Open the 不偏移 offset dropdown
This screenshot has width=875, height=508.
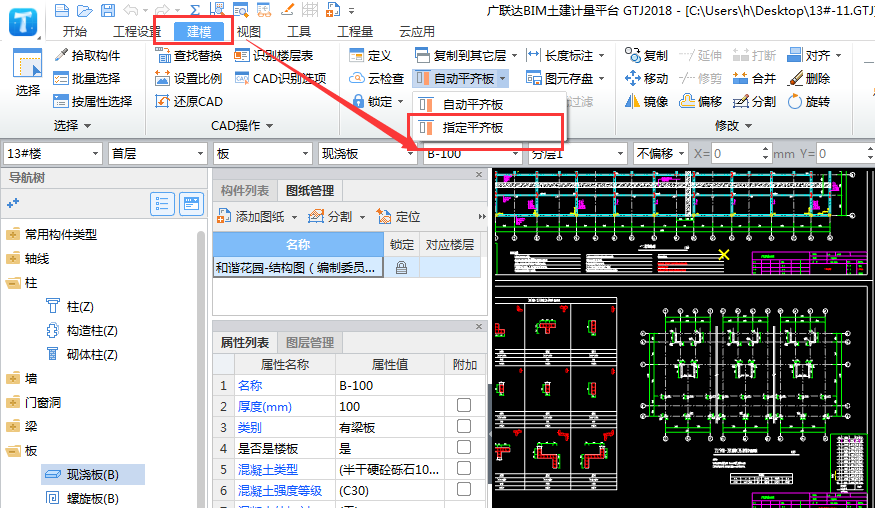click(661, 154)
